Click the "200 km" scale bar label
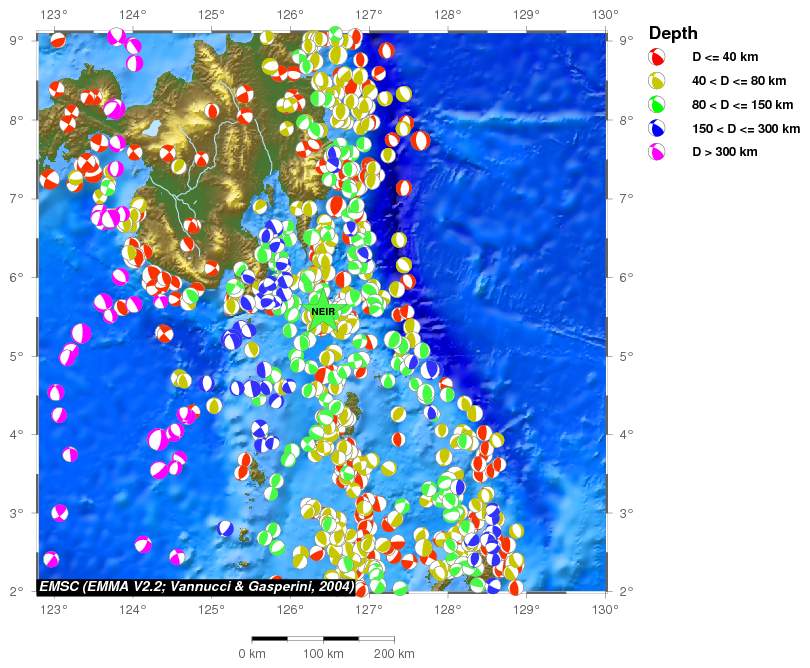Viewport: 810px width, 668px height. pos(393,654)
